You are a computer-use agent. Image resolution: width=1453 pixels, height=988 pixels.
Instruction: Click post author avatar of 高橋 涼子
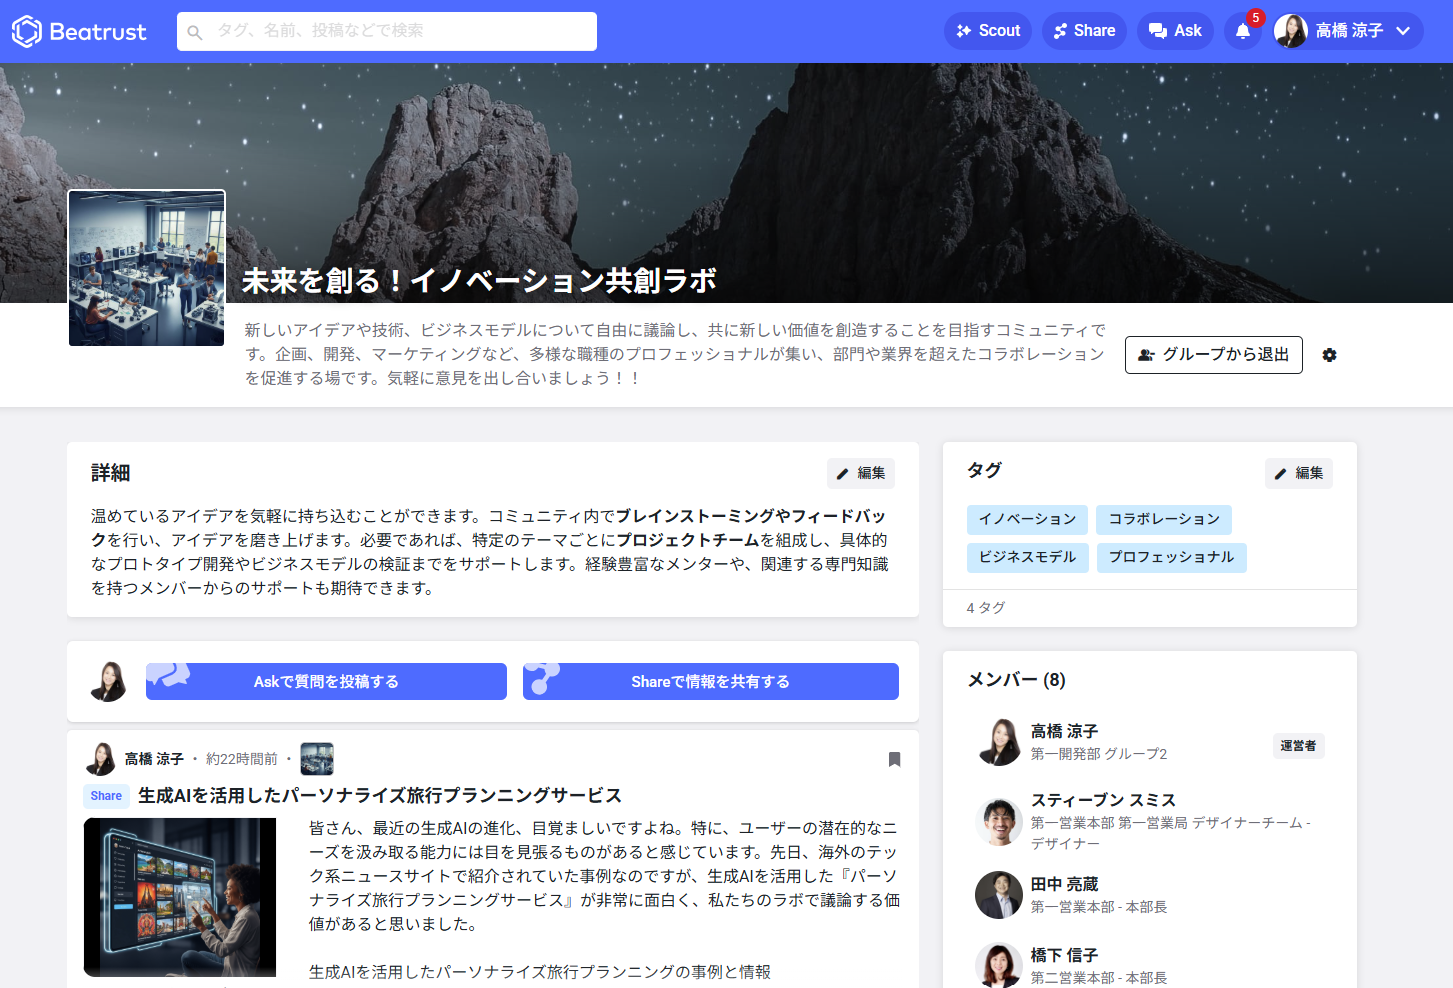point(101,759)
